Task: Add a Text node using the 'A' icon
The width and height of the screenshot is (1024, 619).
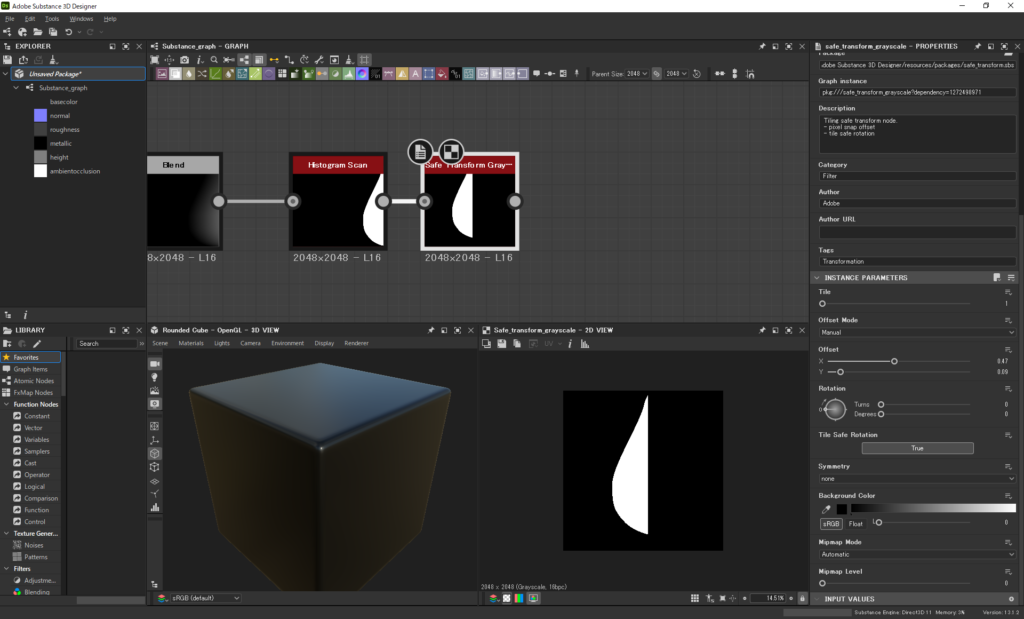Action: point(415,74)
